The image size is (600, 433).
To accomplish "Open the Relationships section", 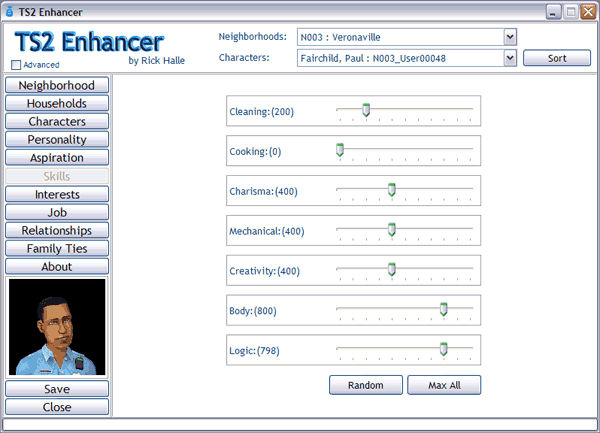I will (57, 230).
